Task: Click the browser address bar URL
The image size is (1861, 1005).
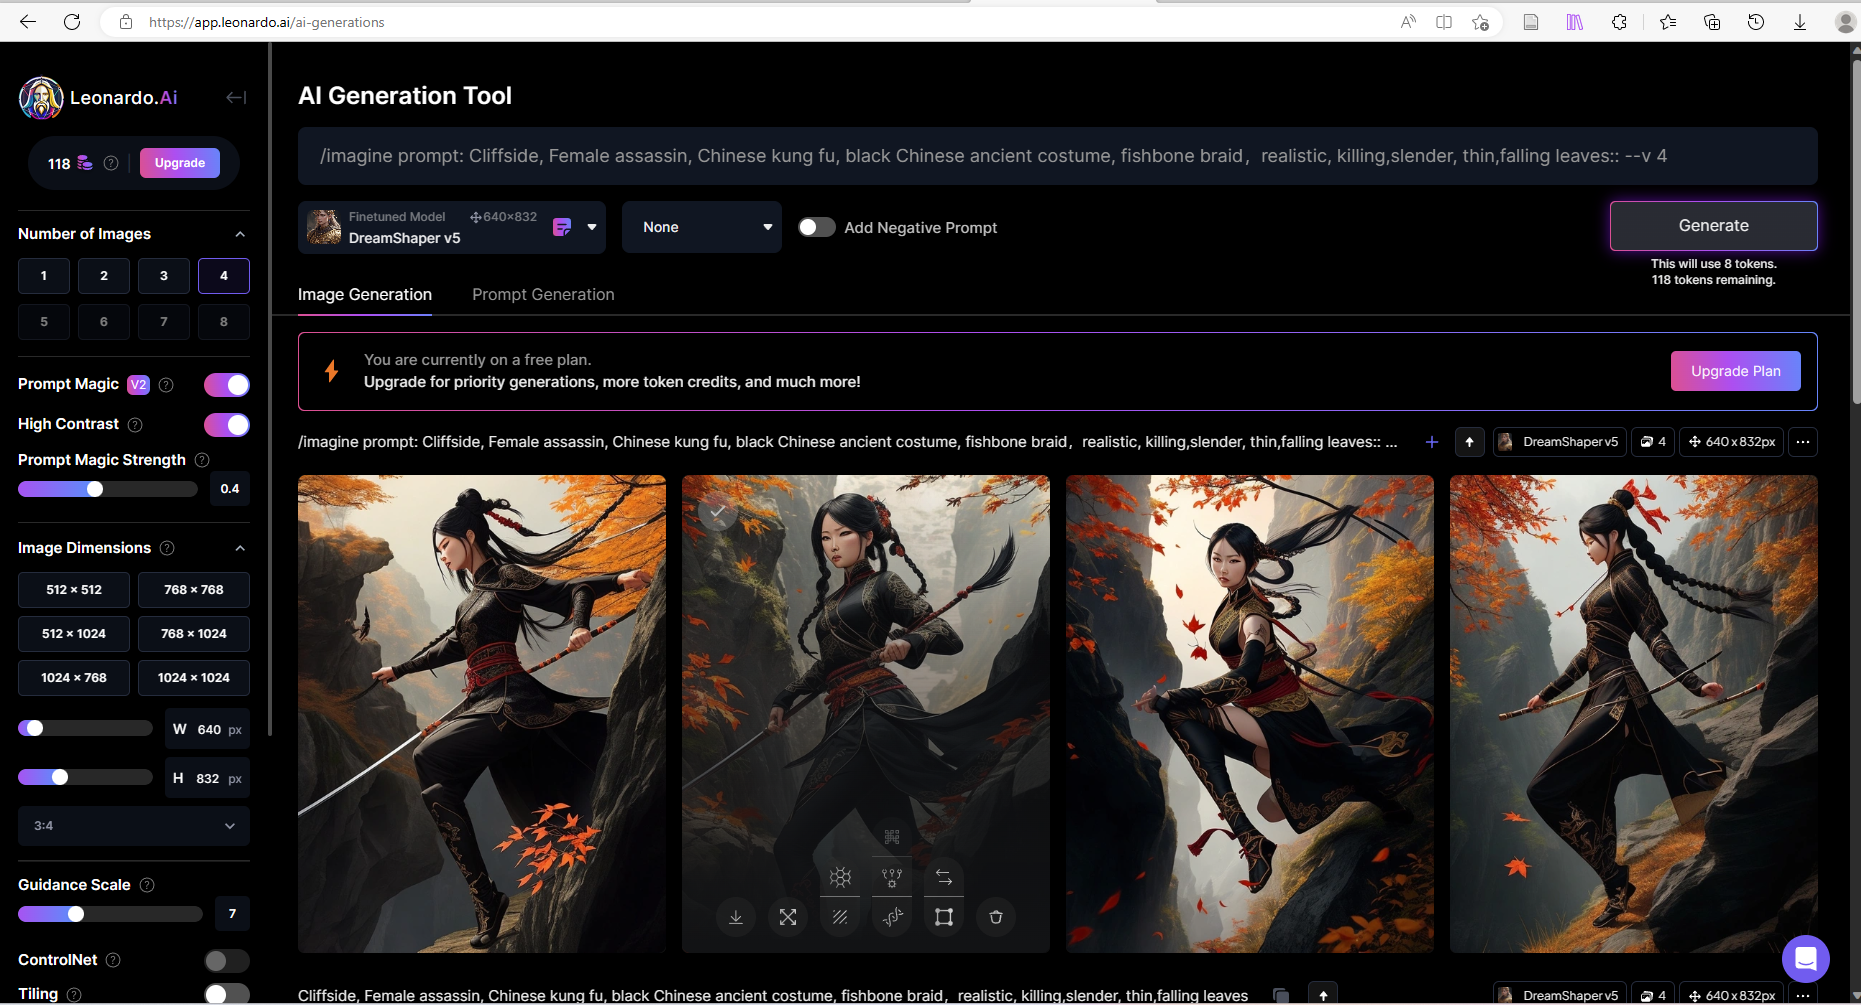Action: pyautogui.click(x=267, y=22)
